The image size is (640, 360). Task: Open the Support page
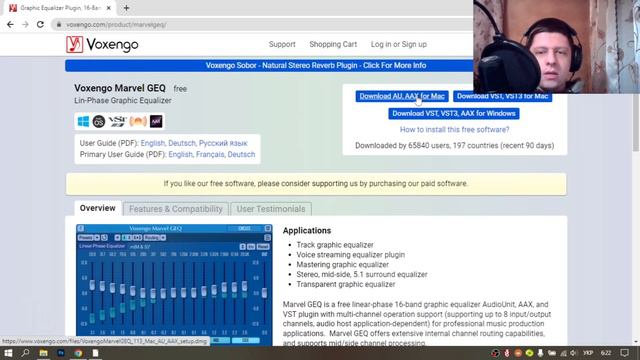(x=282, y=44)
